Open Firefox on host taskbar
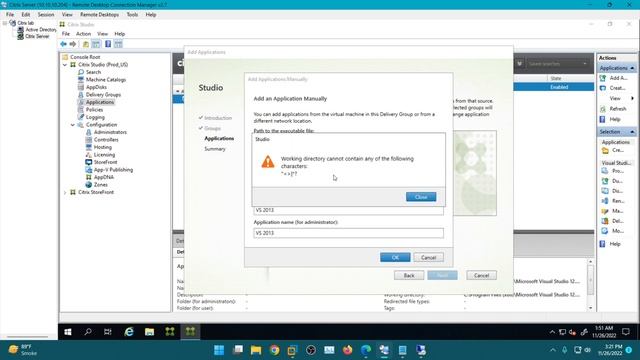Image resolution: width=640 pixels, height=360 pixels. click(347, 350)
